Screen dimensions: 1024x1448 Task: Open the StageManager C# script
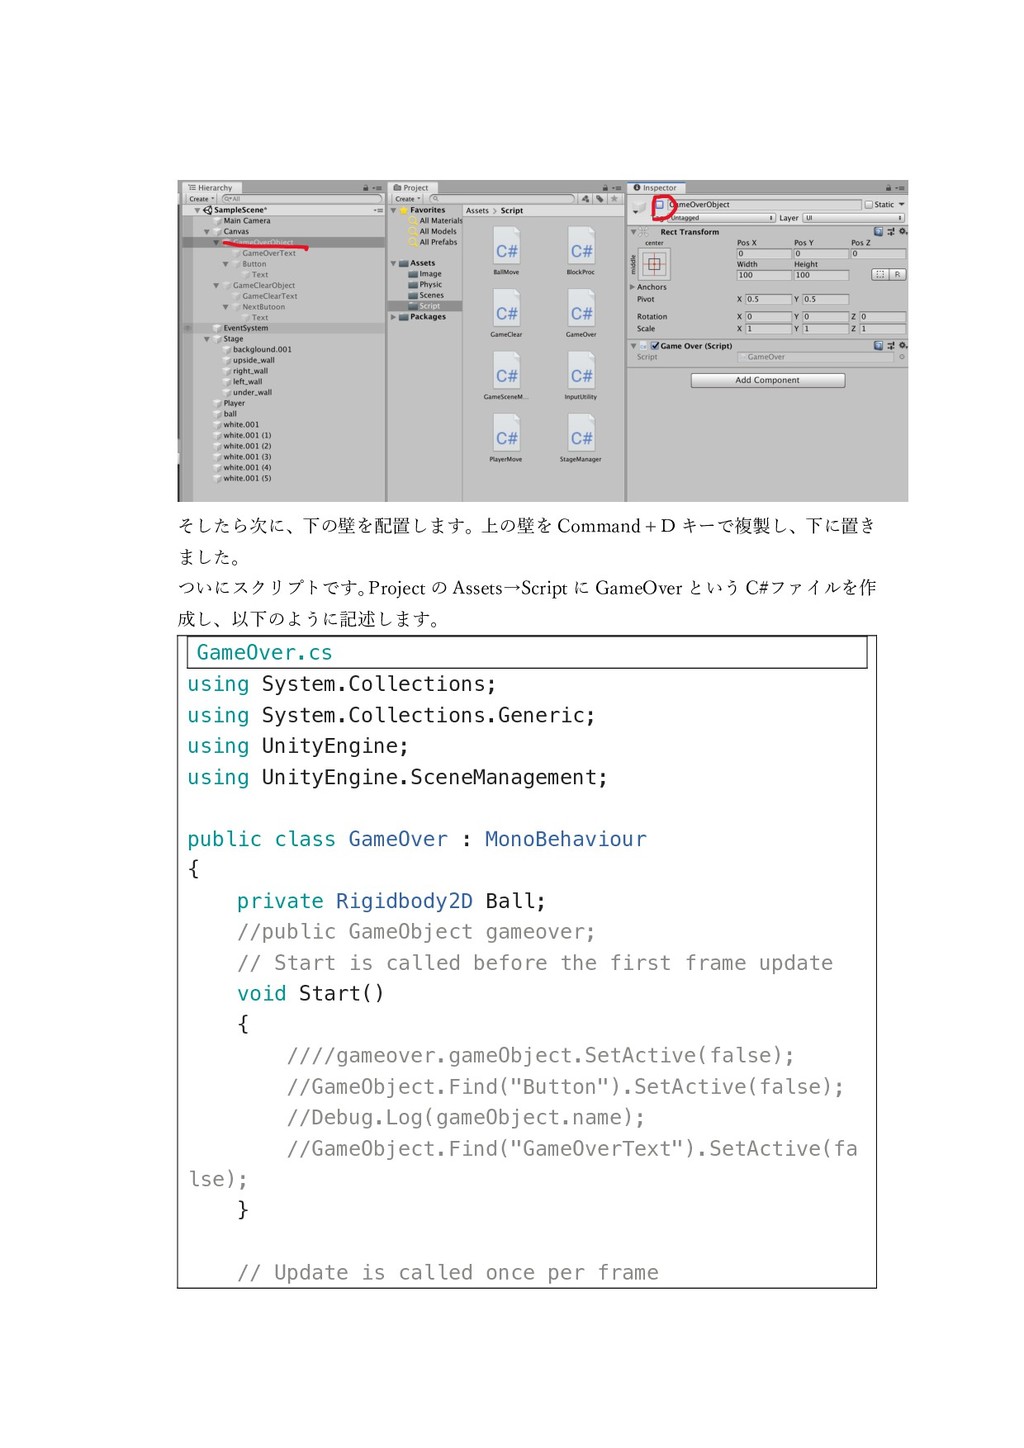point(581,440)
